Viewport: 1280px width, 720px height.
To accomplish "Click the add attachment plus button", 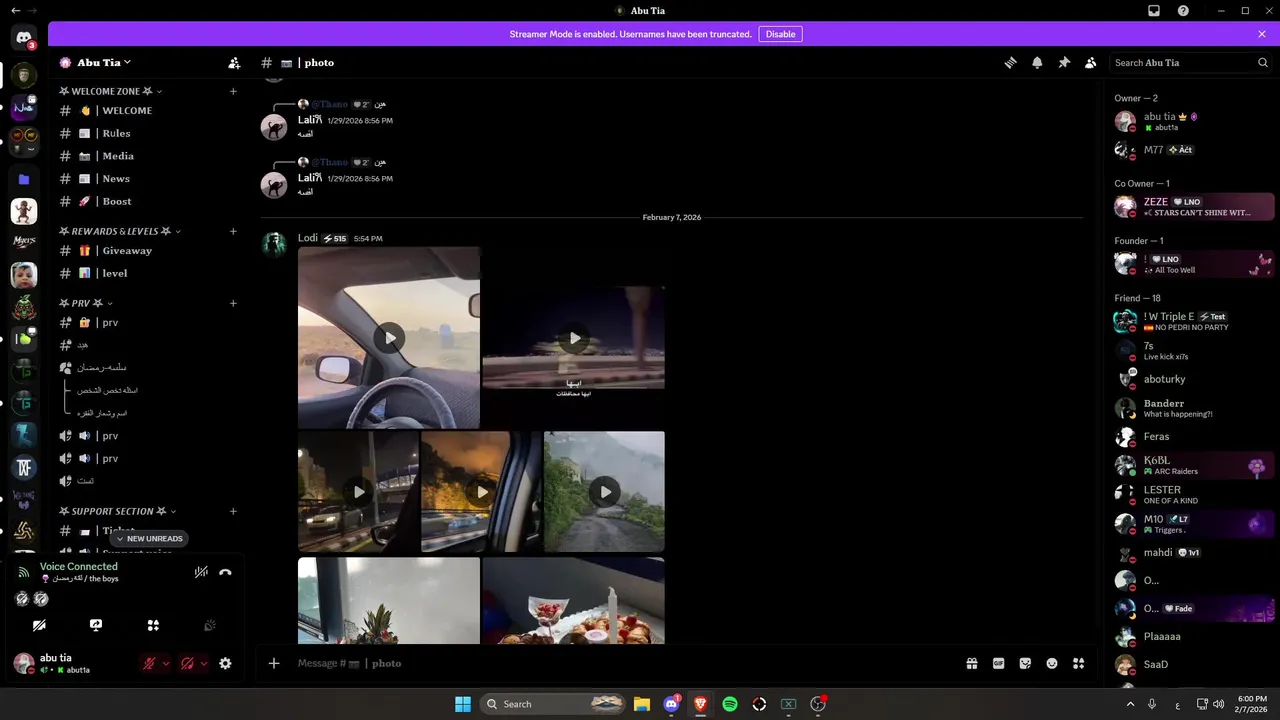I will (274, 663).
